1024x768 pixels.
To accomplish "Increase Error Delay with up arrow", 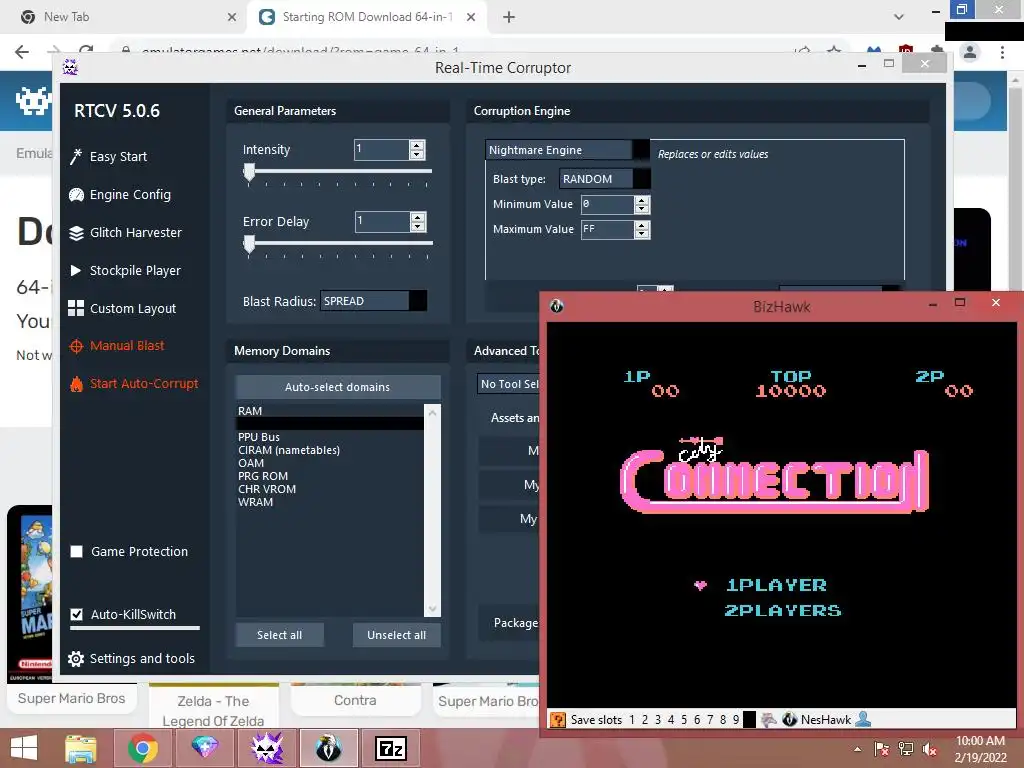I will click(418, 217).
